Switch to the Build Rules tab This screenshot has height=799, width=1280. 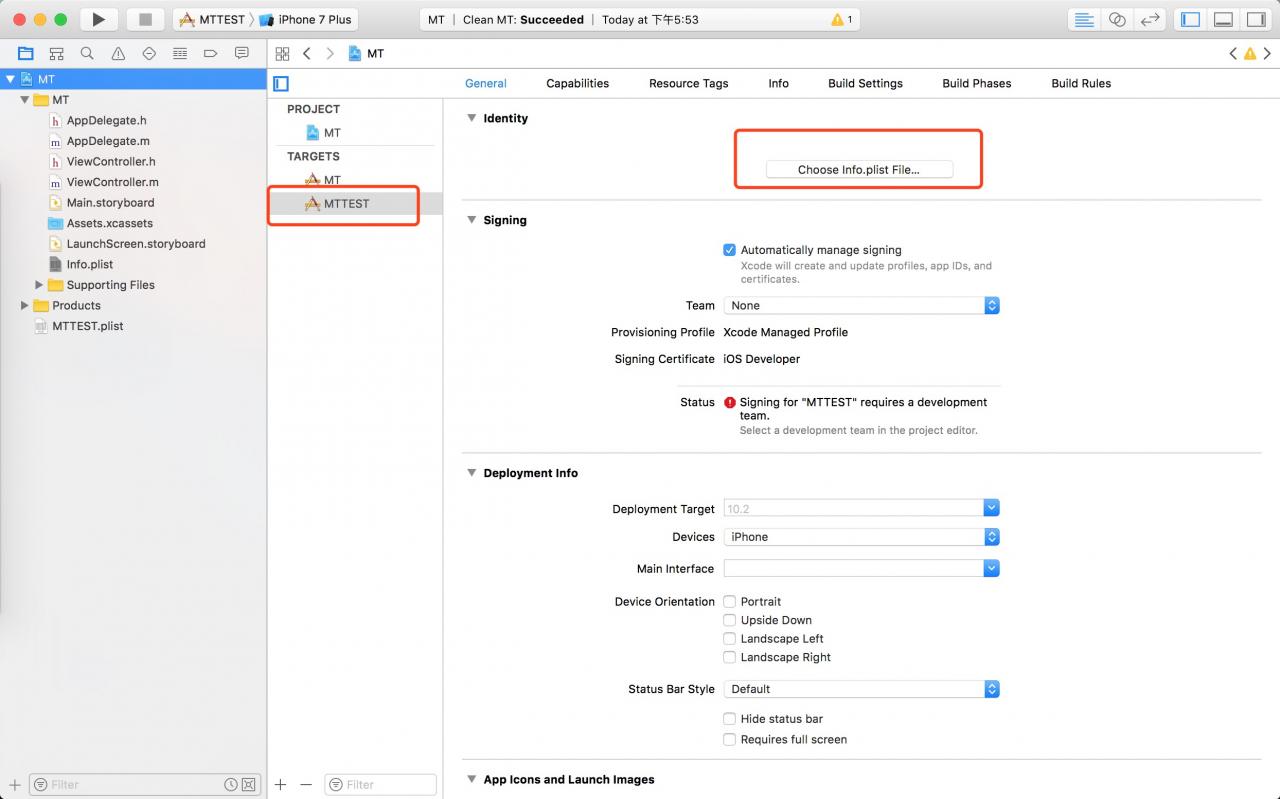pos(1081,84)
